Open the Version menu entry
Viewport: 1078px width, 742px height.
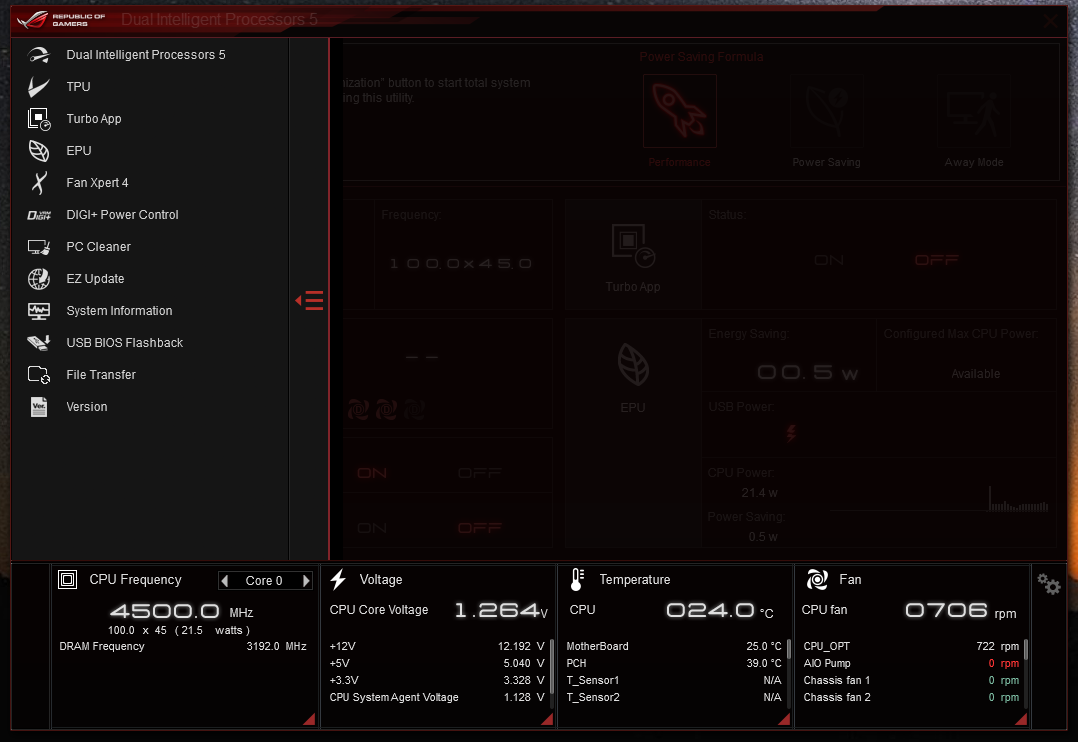pyautogui.click(x=87, y=406)
